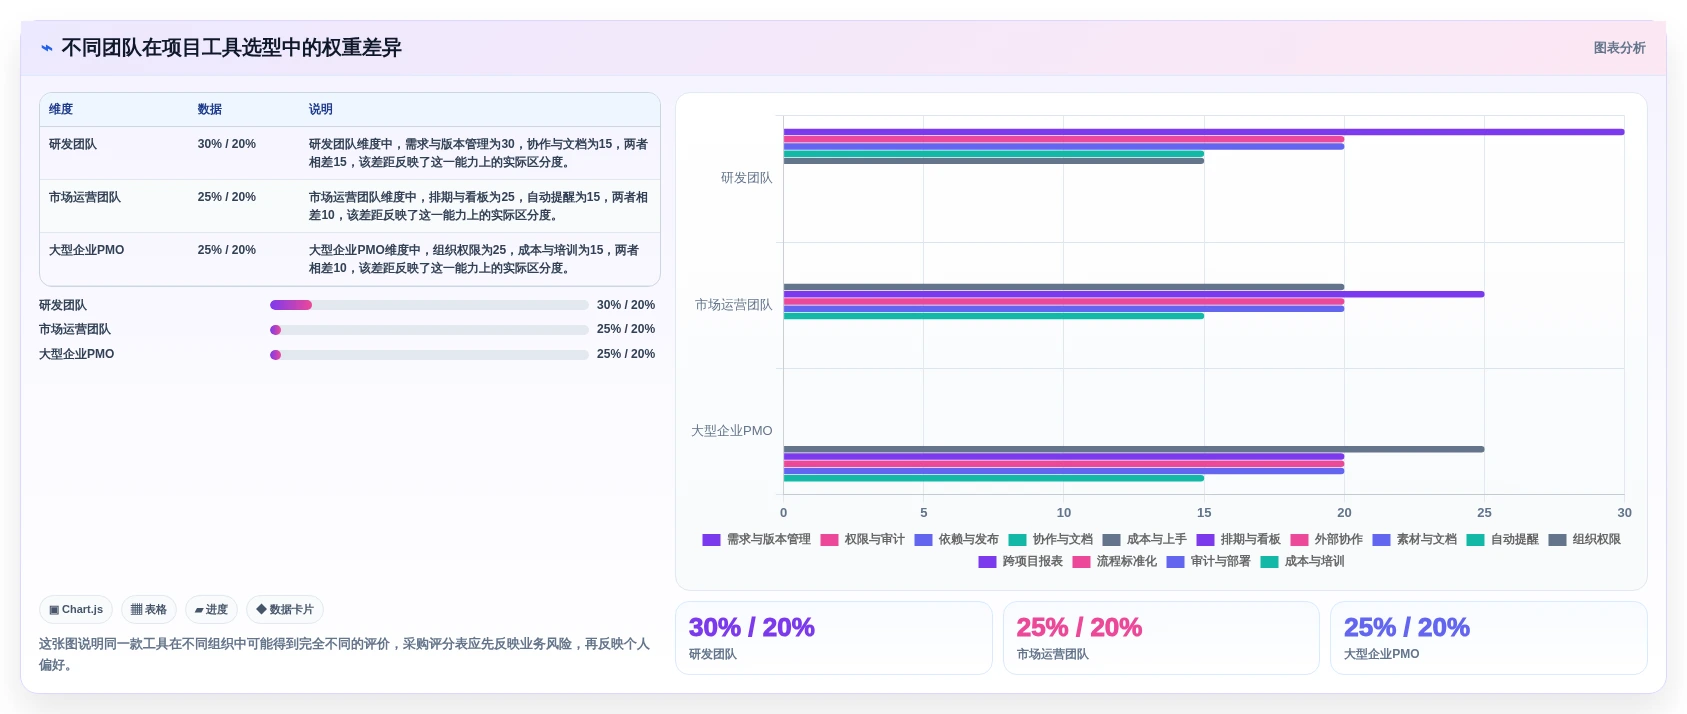Click the teal bar in 大型企业PMO chart group
The image size is (1687, 714).
994,478
